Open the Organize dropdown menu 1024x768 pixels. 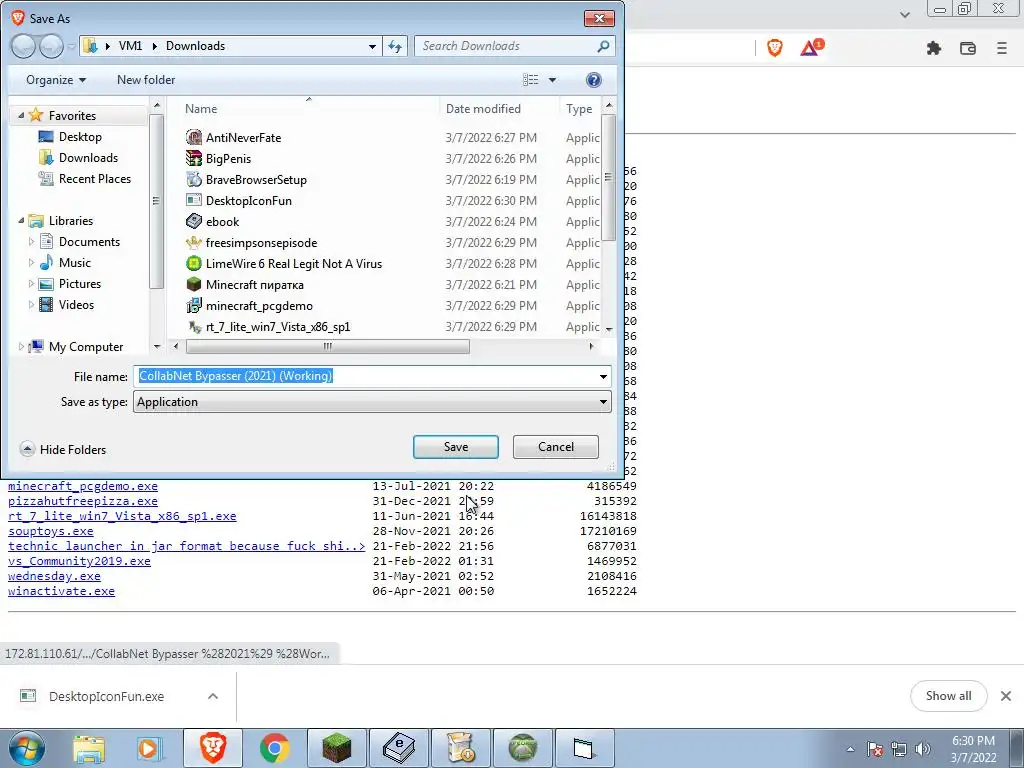point(56,80)
